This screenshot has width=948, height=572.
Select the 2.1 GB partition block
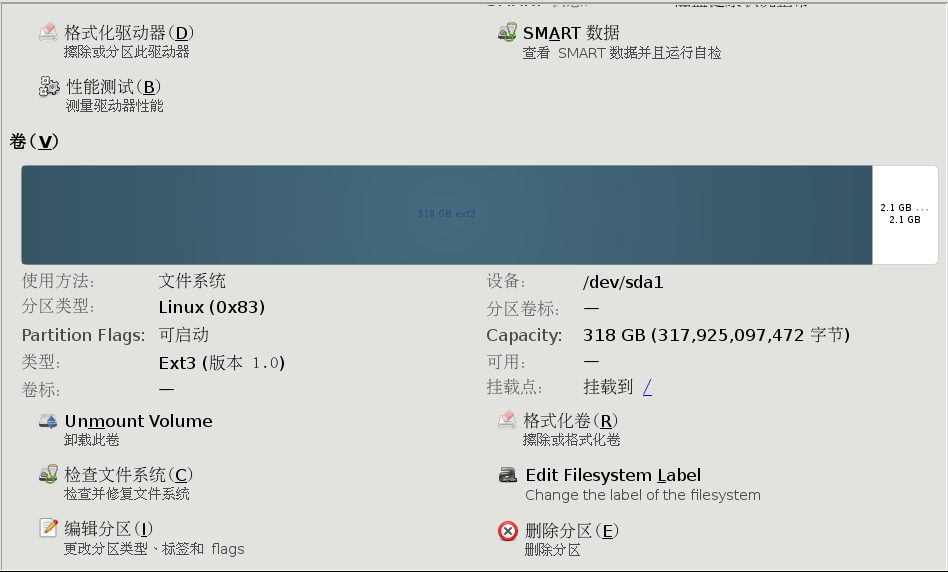905,215
